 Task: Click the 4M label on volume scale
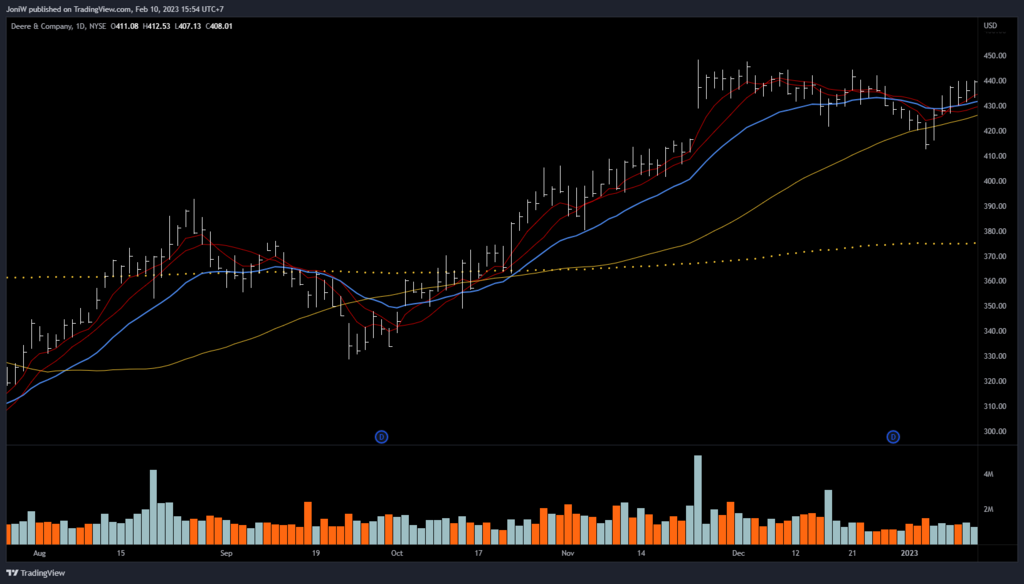tap(988, 473)
